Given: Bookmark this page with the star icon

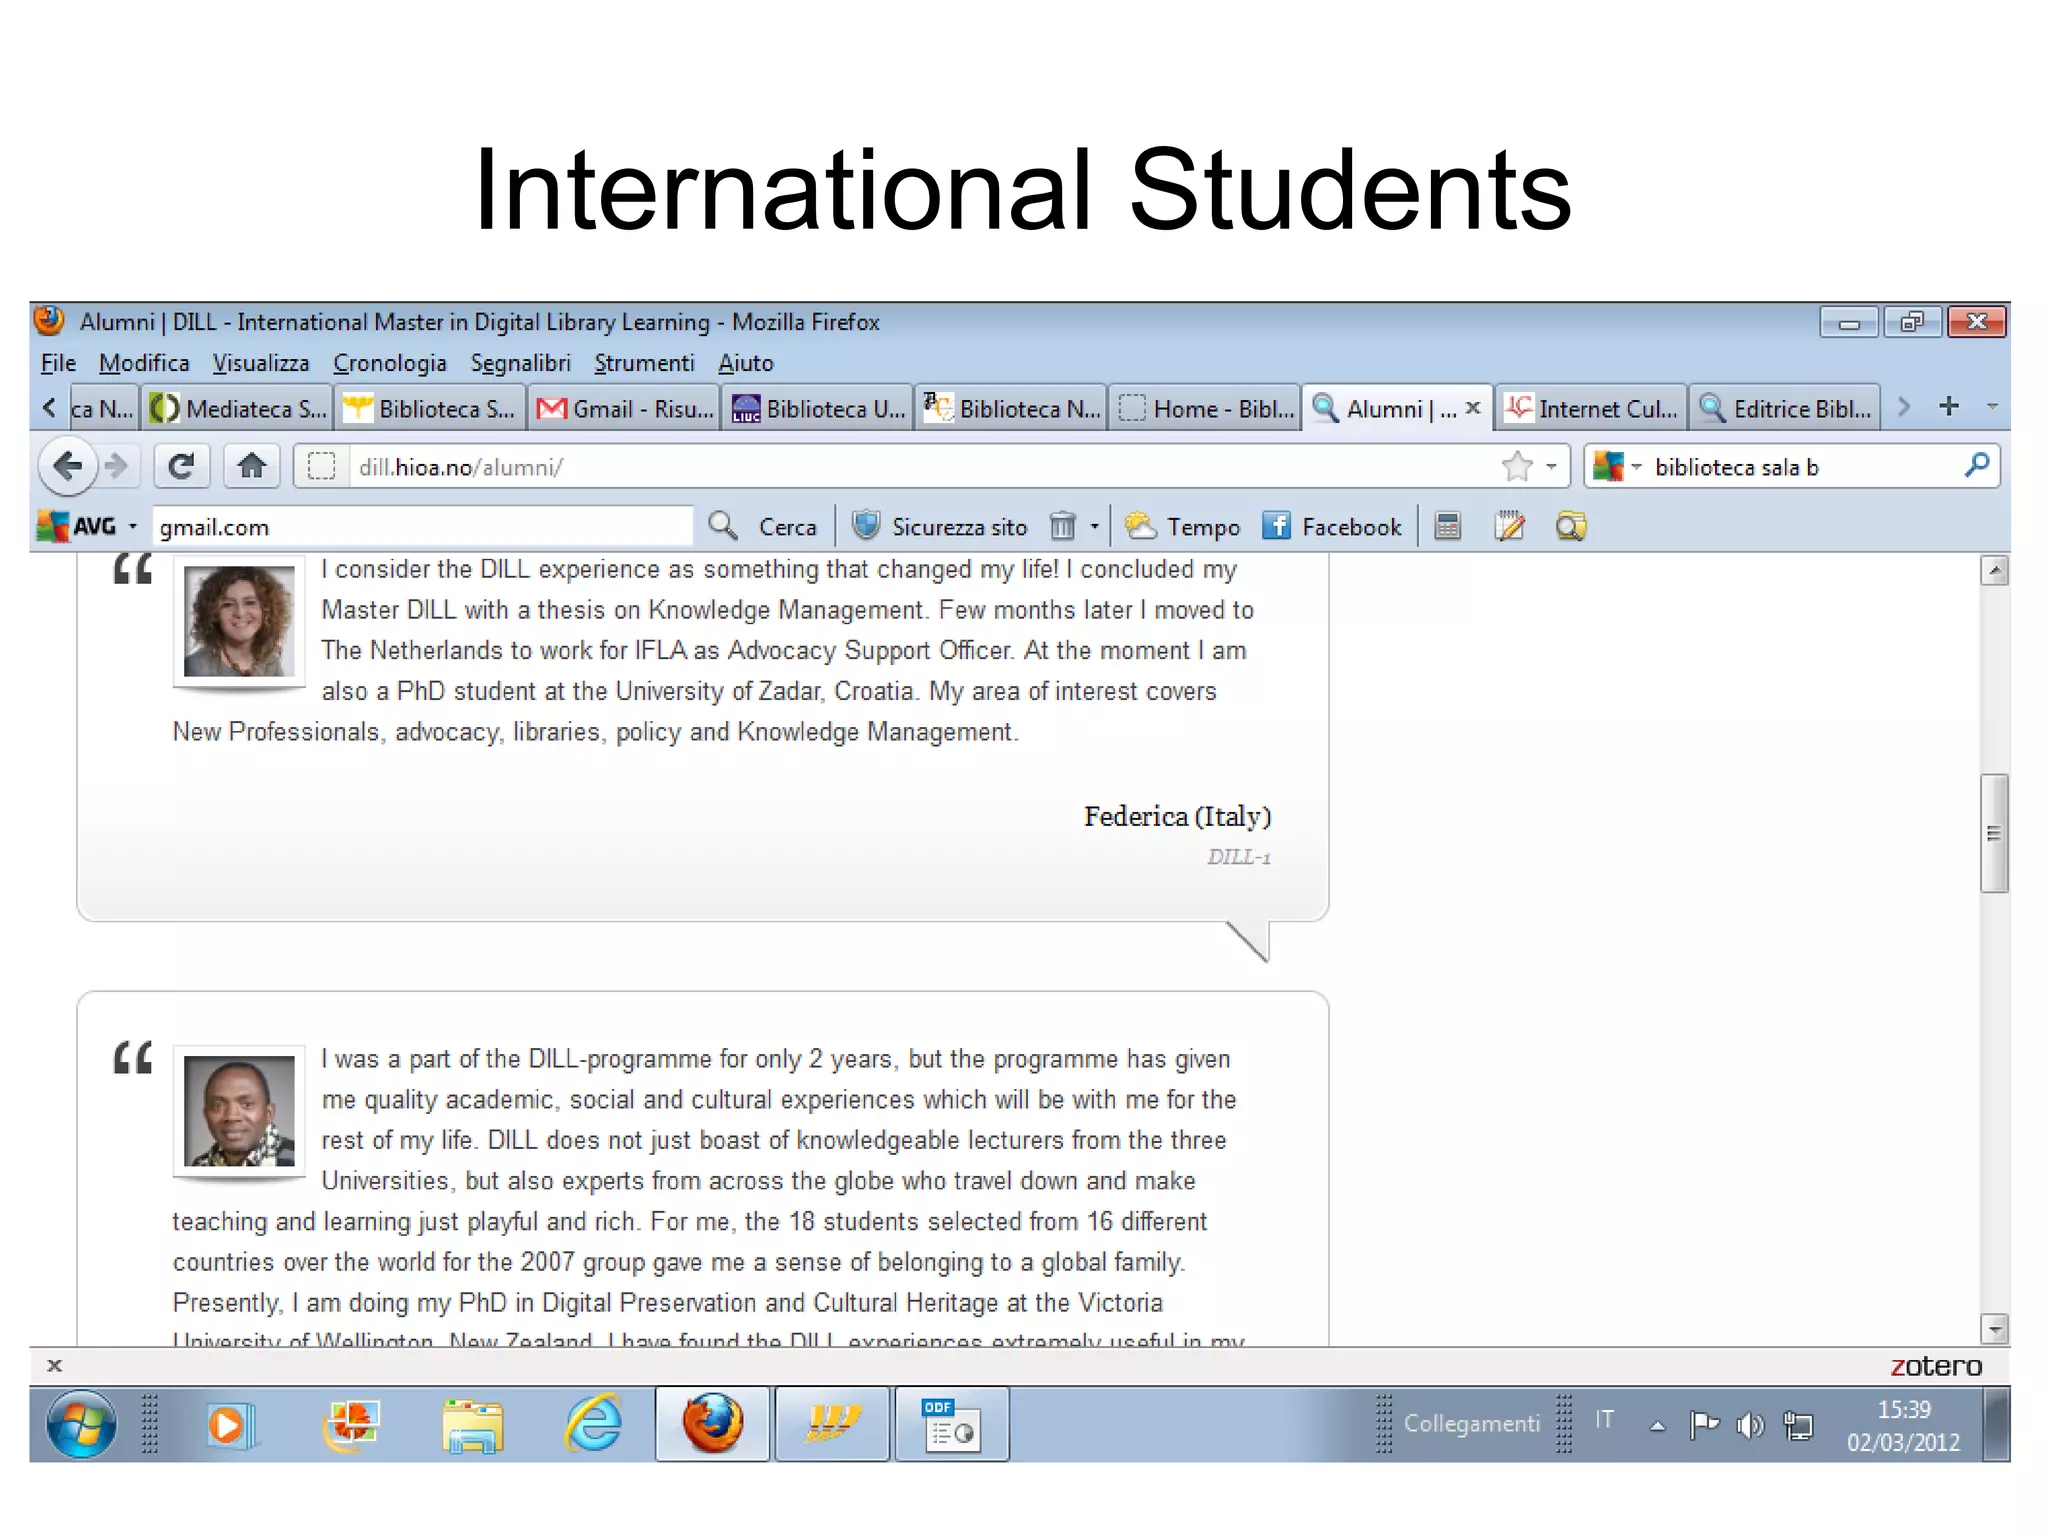Looking at the screenshot, I should click(x=1517, y=466).
